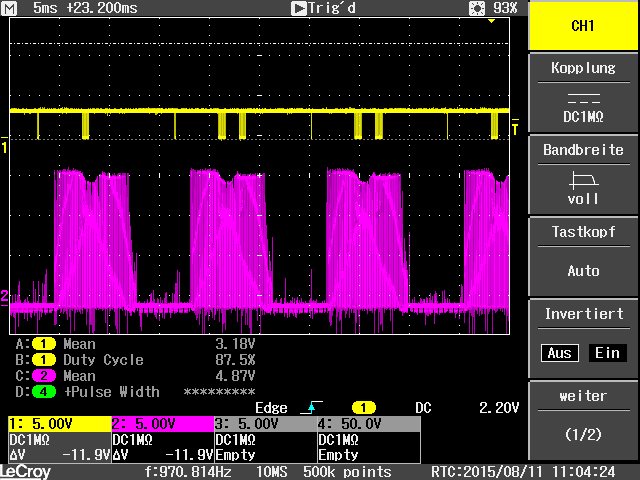Click channel 1 ΔV -11.9V readout
The height and width of the screenshot is (480, 640).
click(x=60, y=455)
